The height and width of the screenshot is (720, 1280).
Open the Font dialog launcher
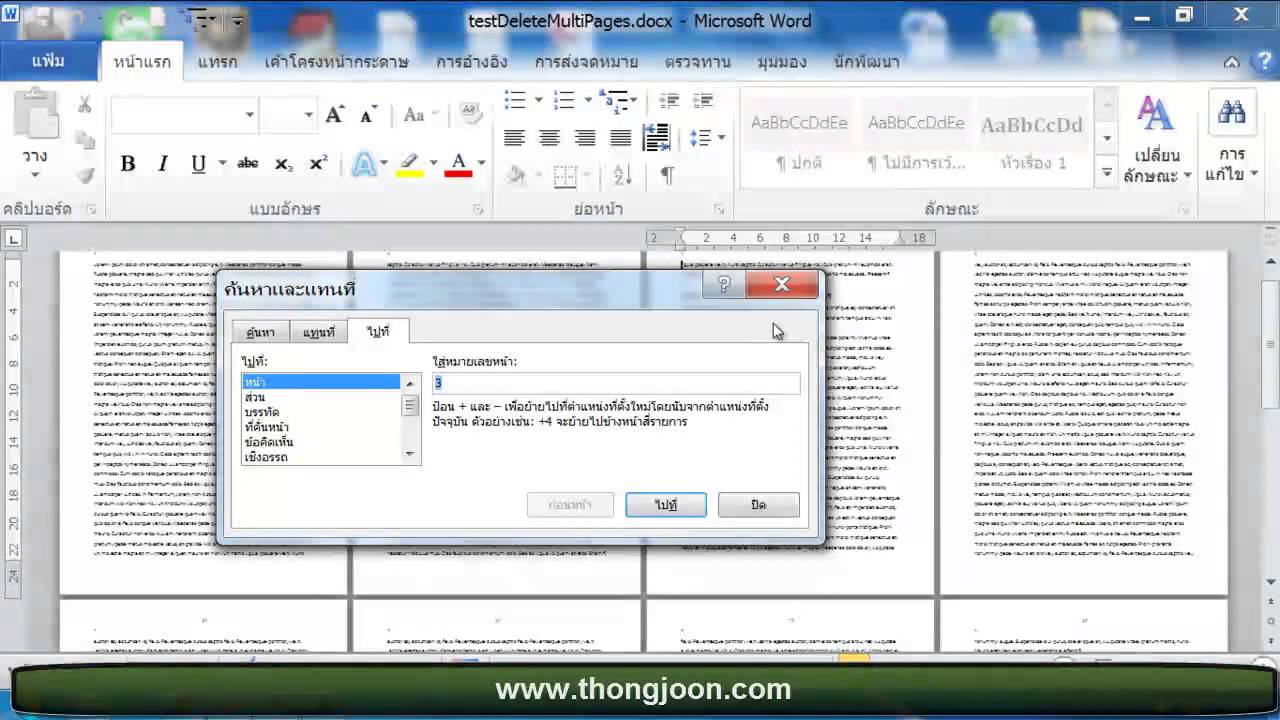[x=477, y=210]
